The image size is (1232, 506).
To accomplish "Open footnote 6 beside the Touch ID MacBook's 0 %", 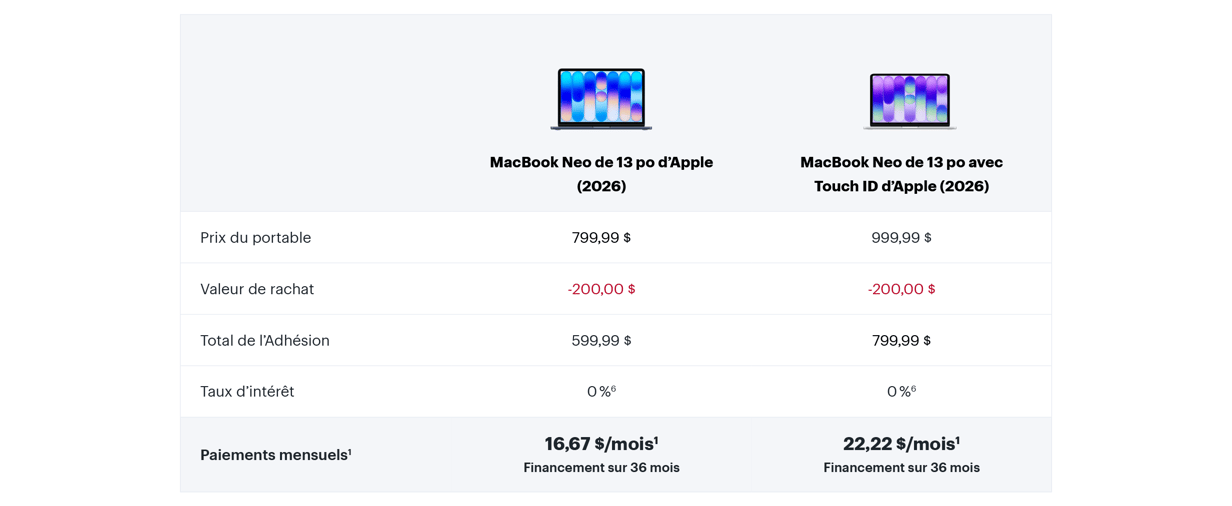I will [x=914, y=389].
